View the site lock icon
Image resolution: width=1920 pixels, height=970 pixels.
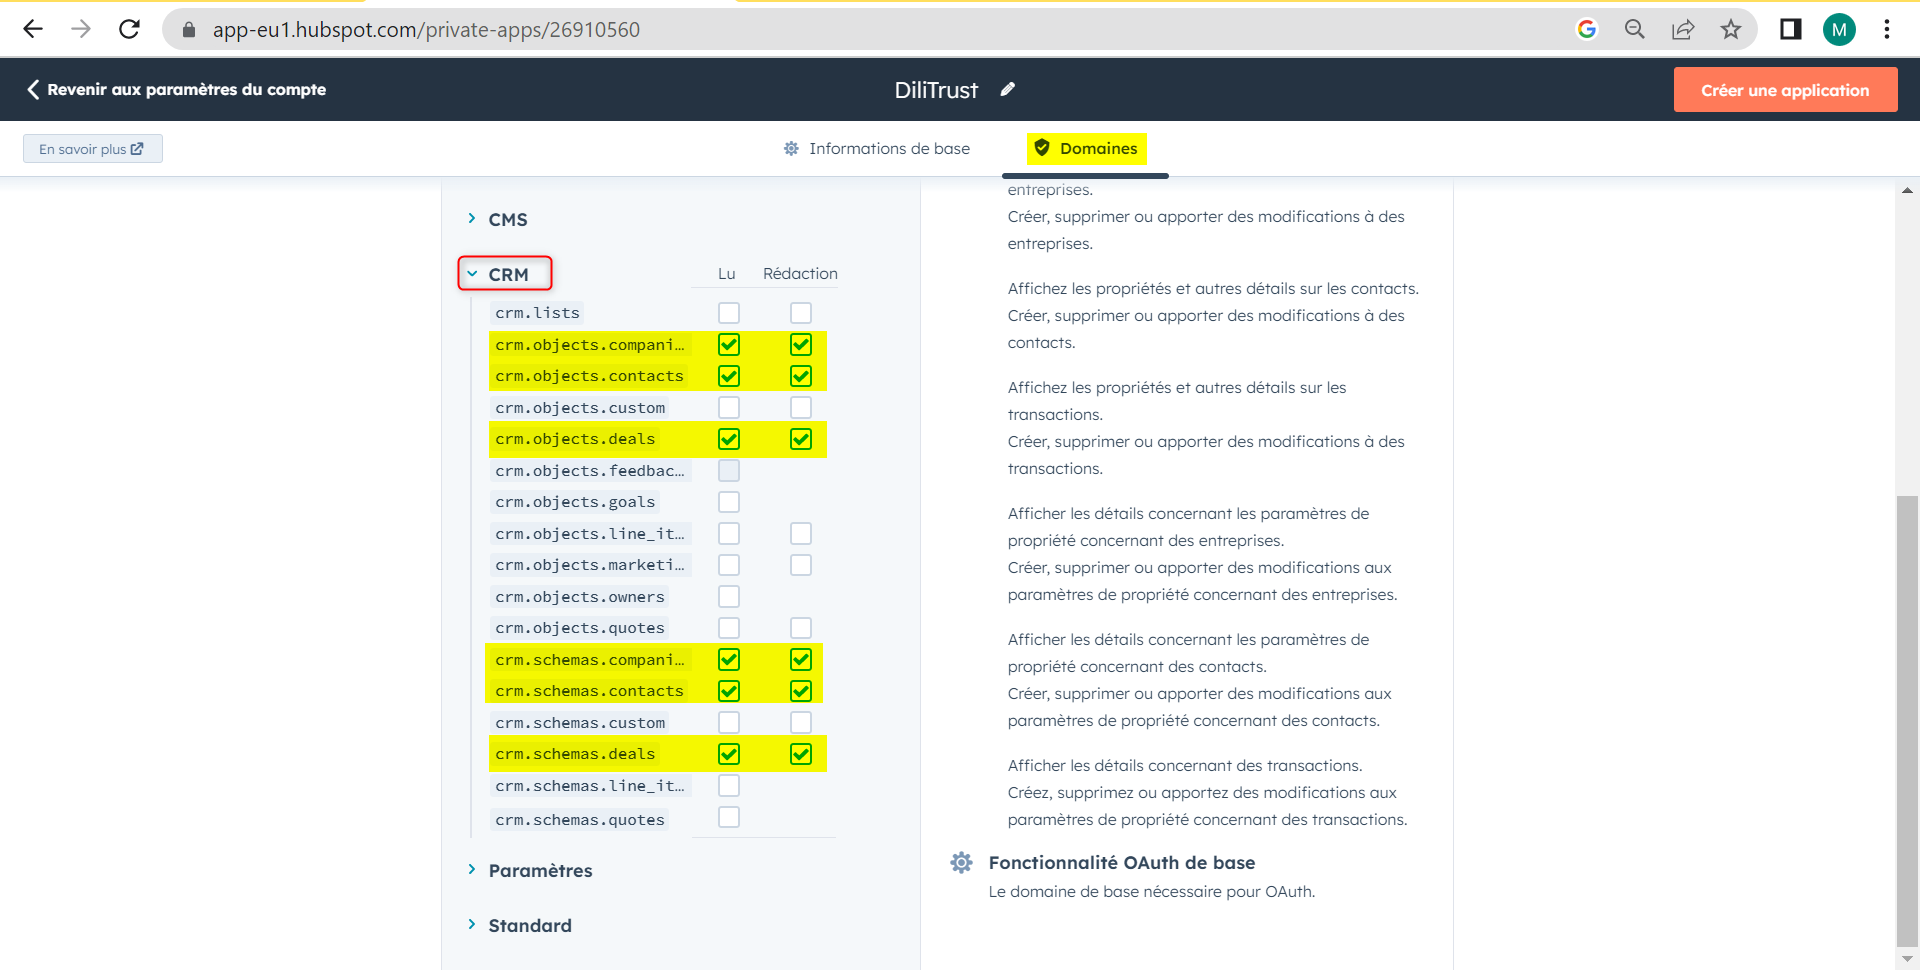(188, 30)
